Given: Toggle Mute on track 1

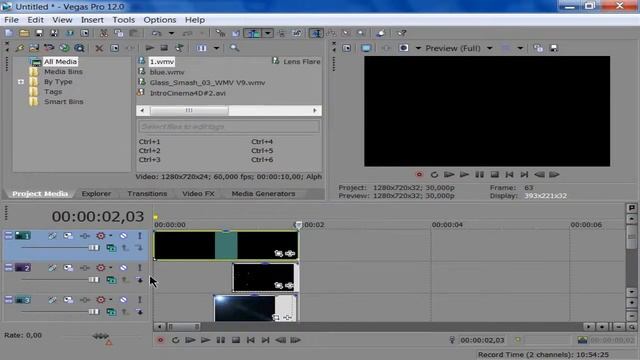Looking at the screenshot, I should 123,236.
